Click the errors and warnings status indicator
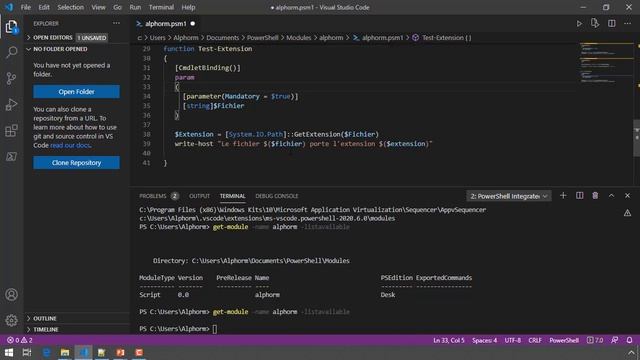Viewport: 640px width, 360px height. [x=19, y=340]
